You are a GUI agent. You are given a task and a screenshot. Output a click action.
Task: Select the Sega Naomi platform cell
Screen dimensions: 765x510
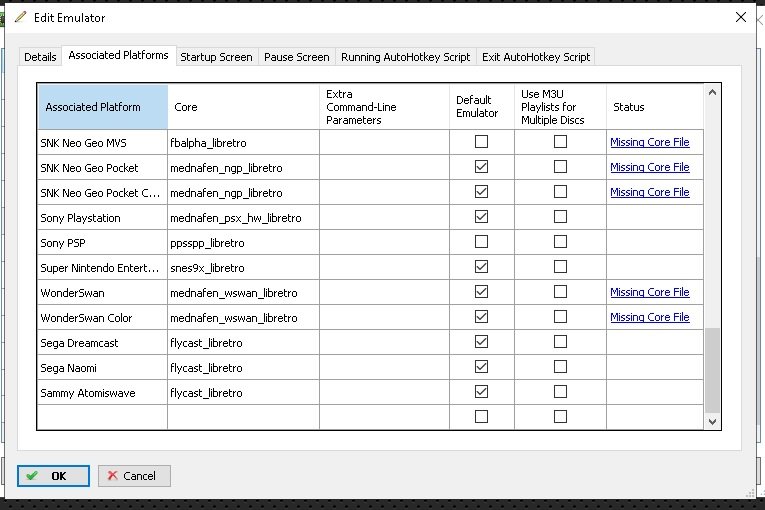(x=102, y=367)
